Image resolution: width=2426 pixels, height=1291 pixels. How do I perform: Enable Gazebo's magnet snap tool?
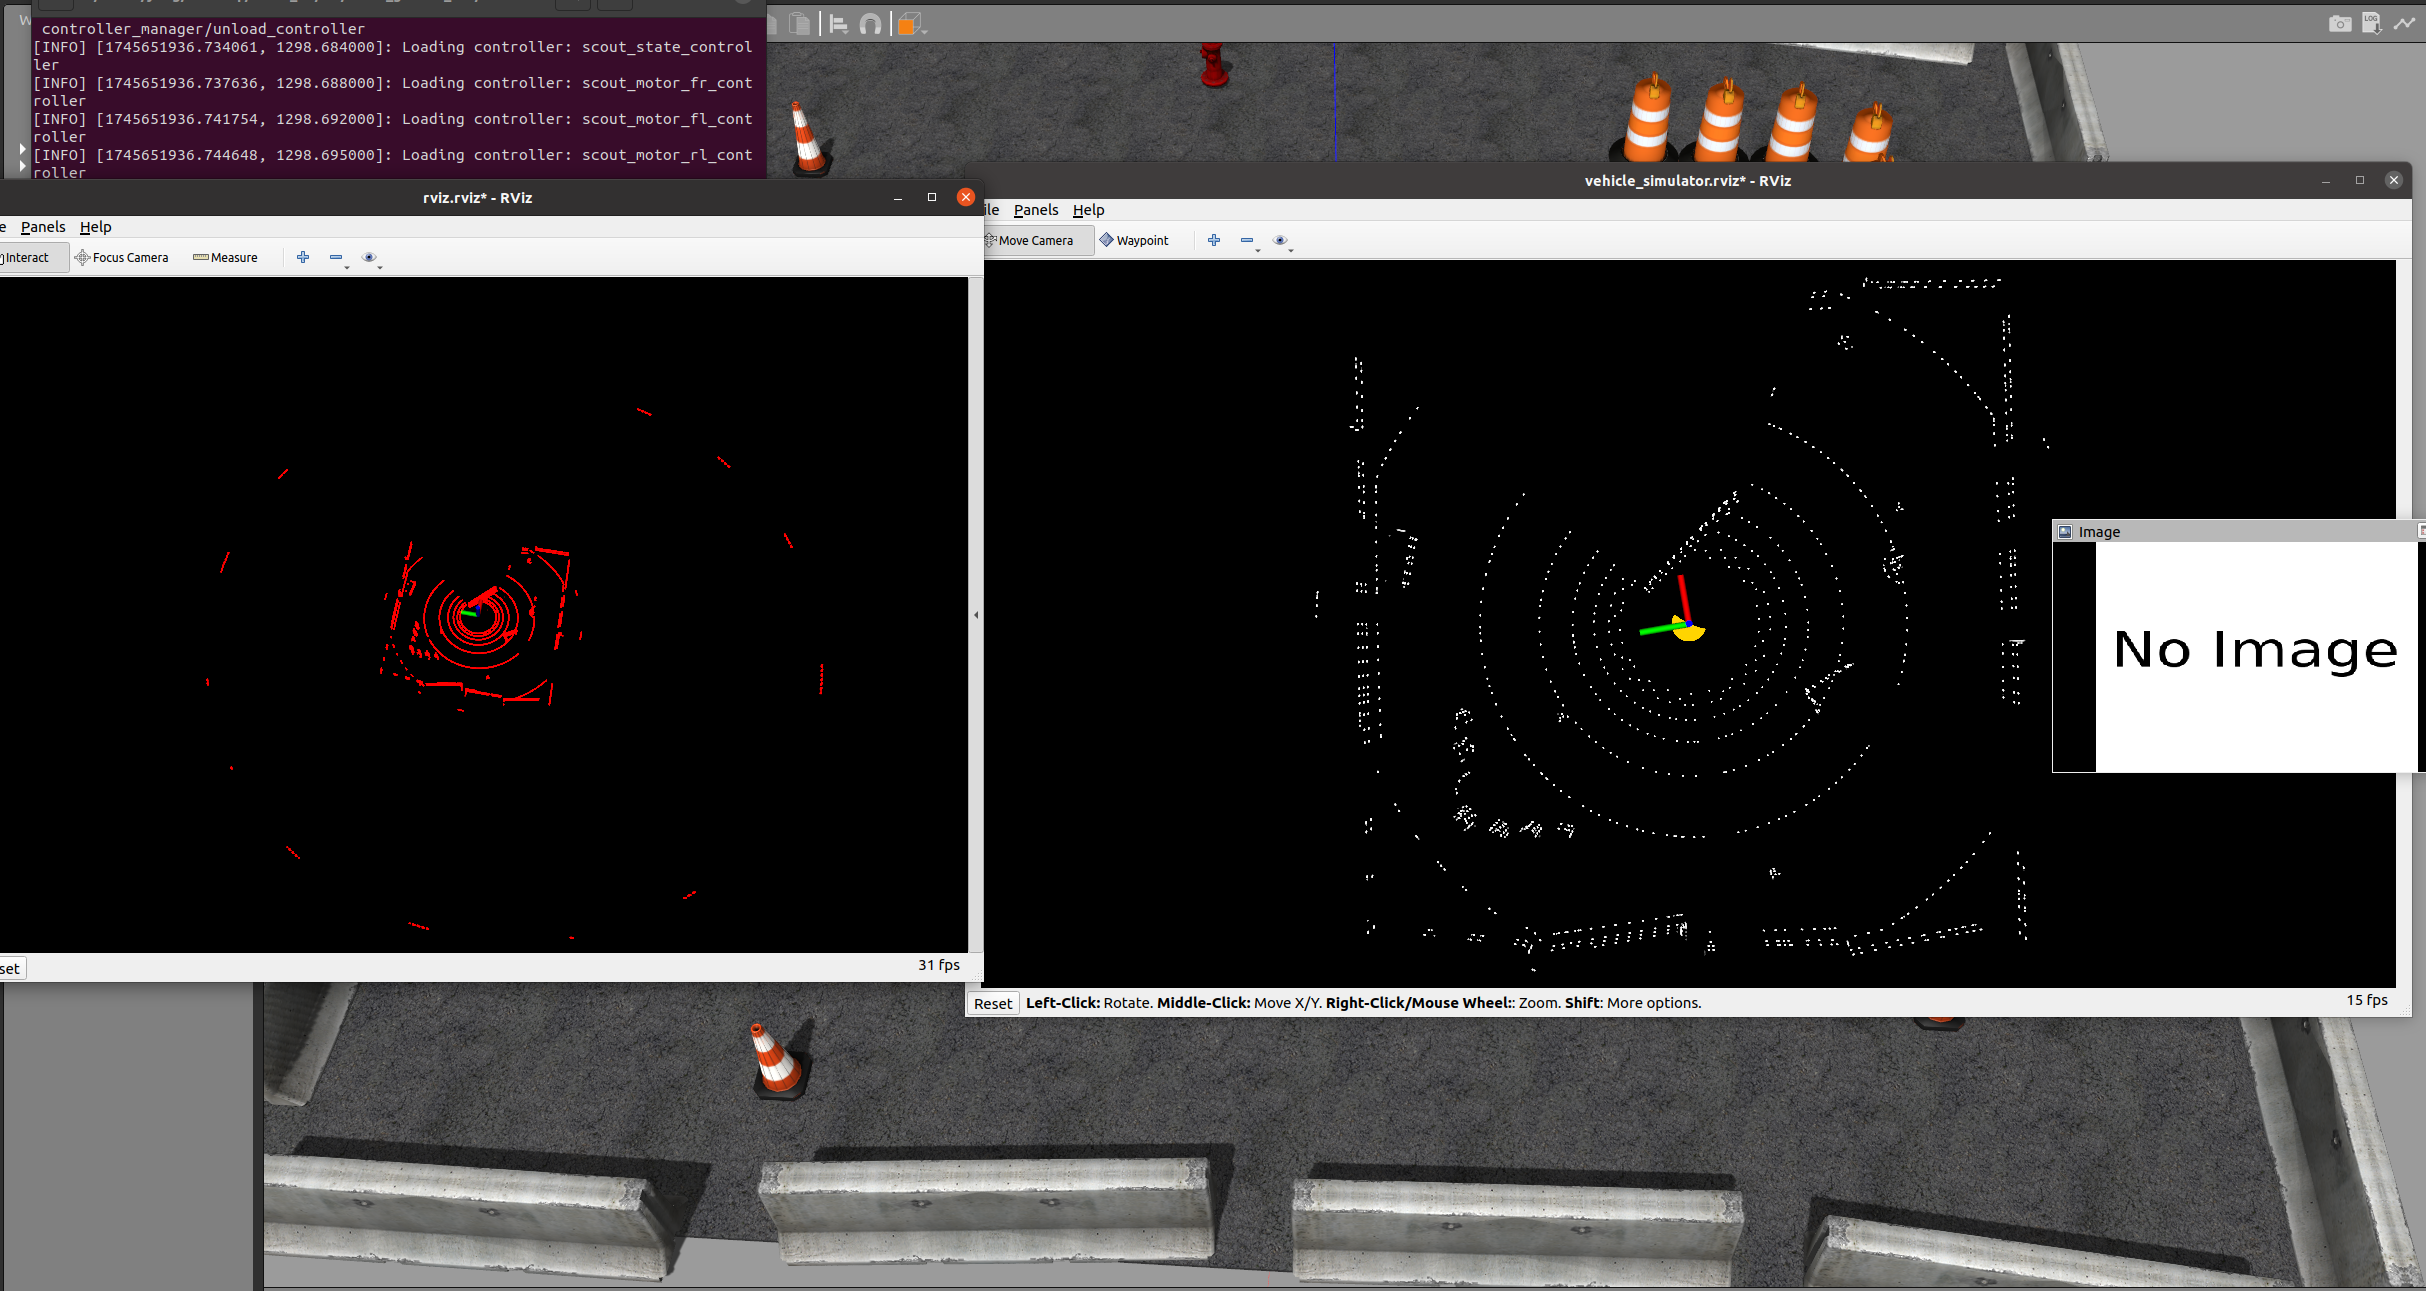tap(870, 24)
